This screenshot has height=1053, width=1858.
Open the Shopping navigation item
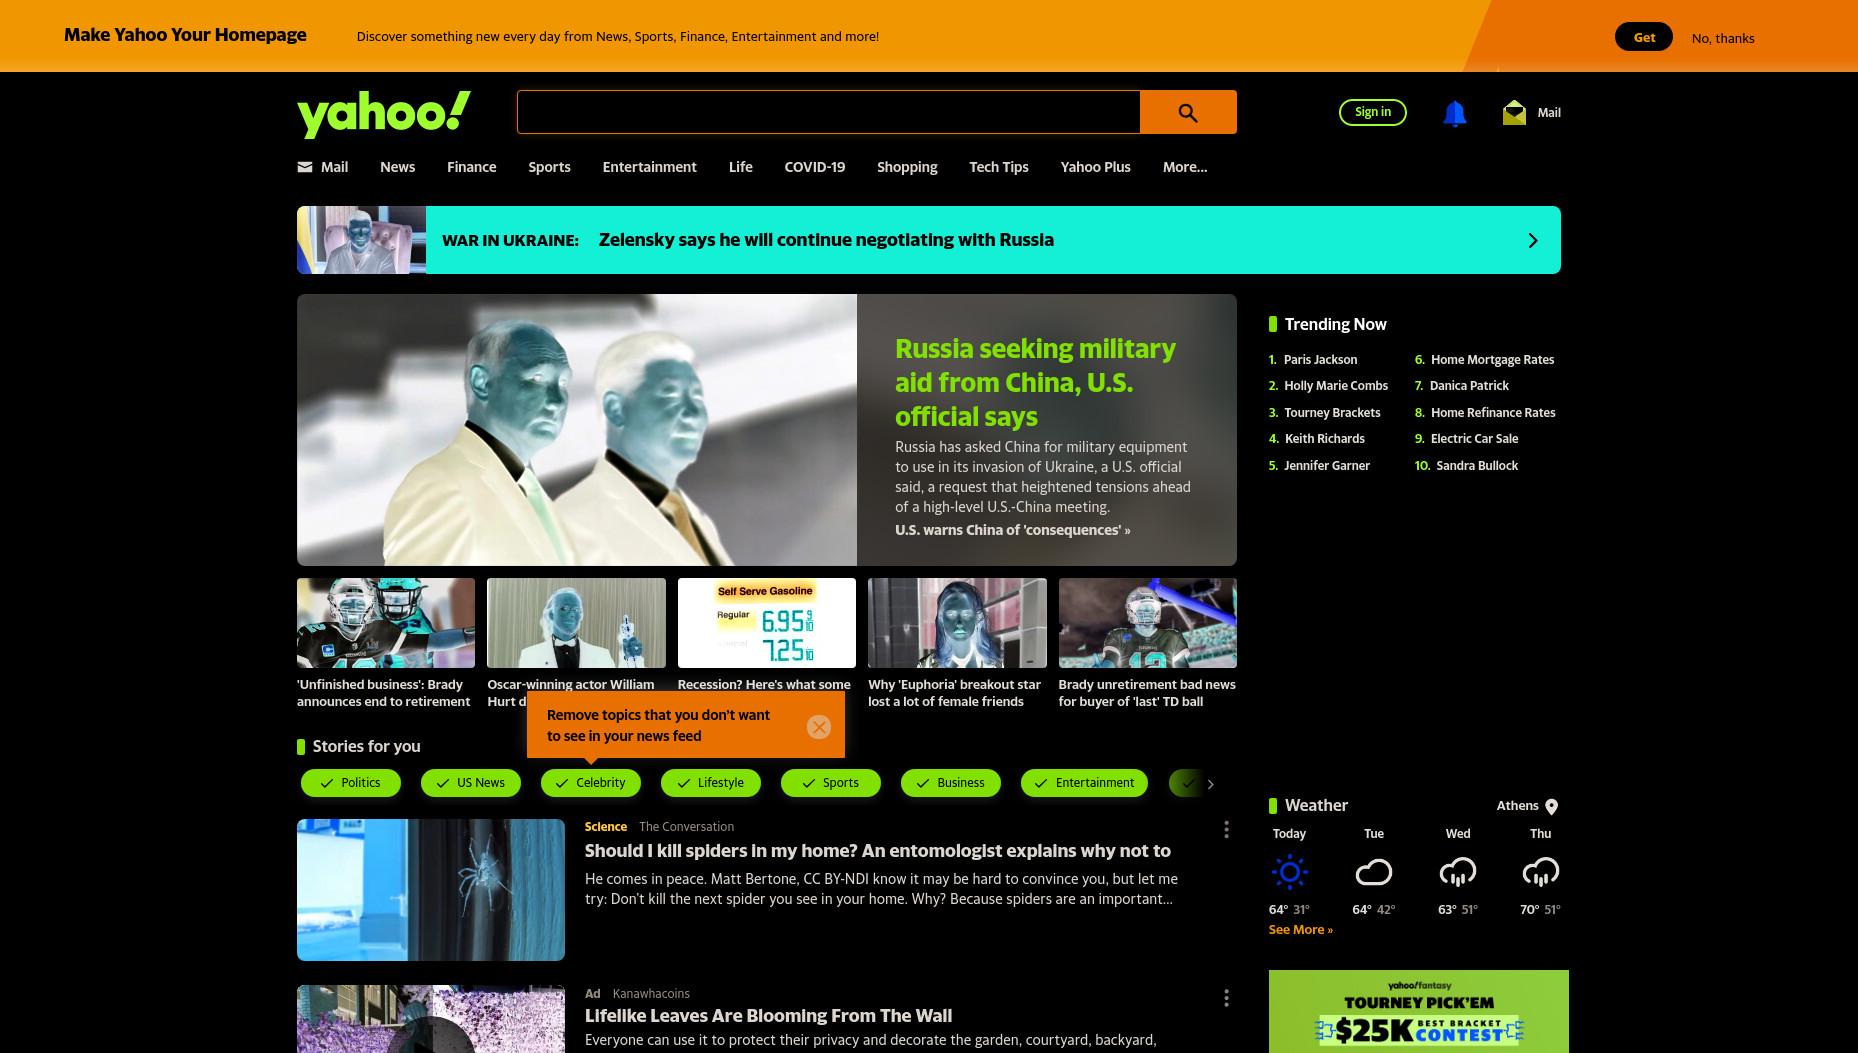click(x=907, y=167)
